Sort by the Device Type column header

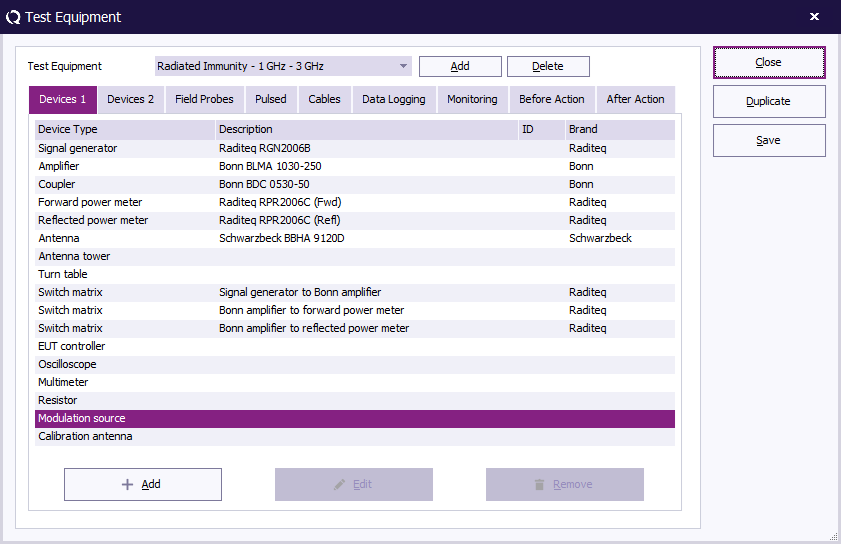pyautogui.click(x=125, y=130)
